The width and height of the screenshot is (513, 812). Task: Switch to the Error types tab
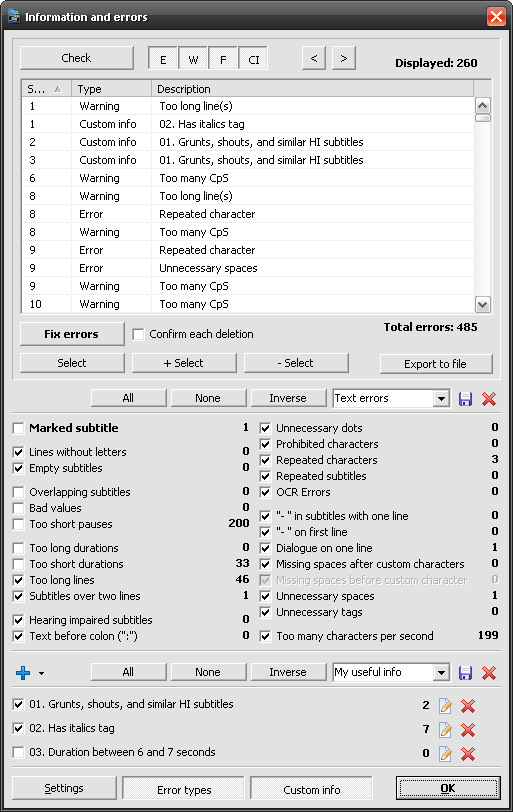click(184, 790)
